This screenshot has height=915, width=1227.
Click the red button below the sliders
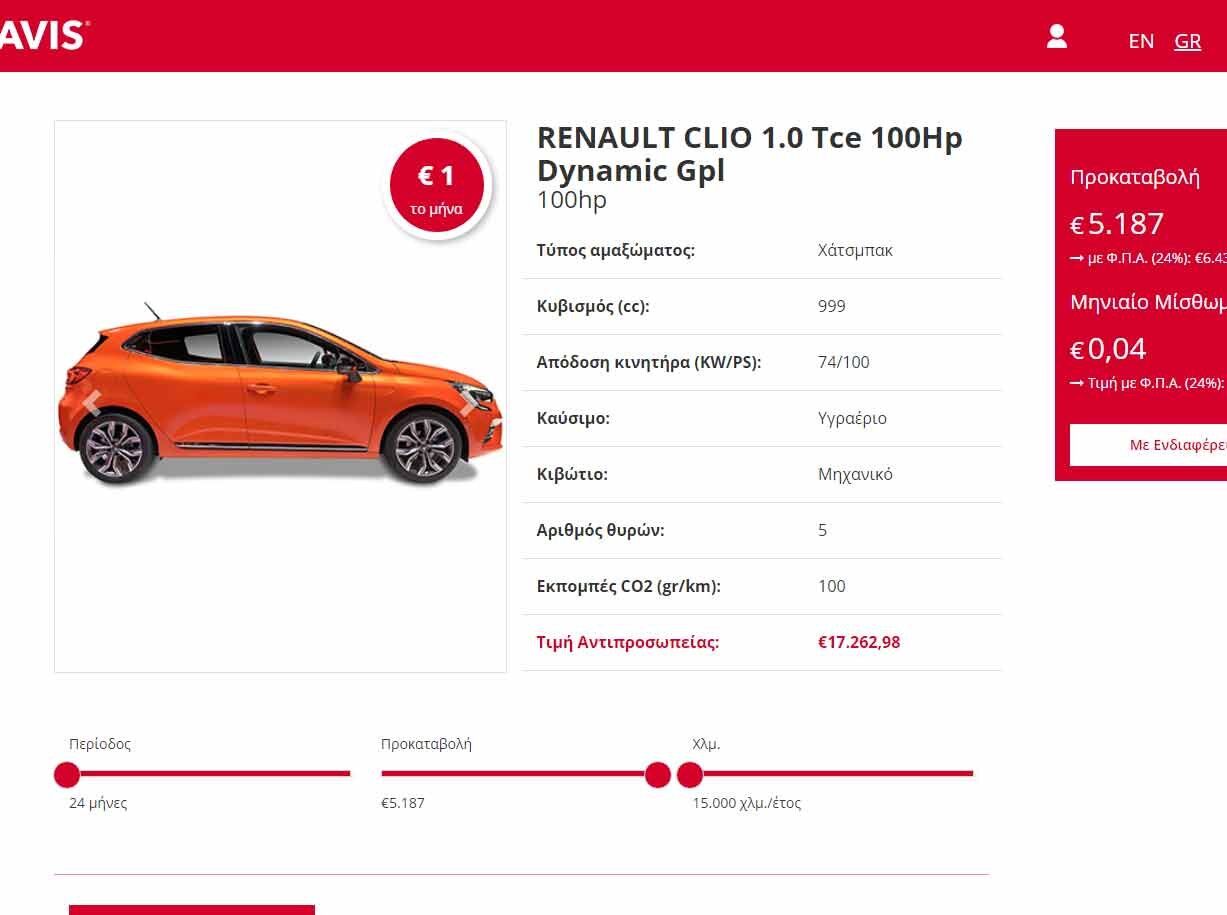(x=192, y=910)
